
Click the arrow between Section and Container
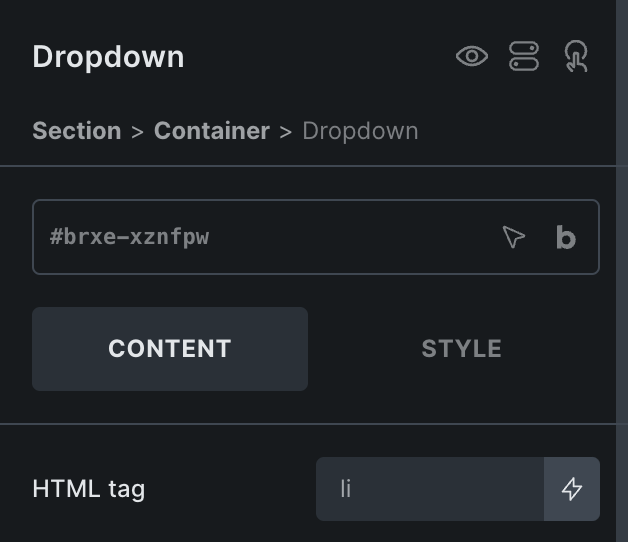click(x=137, y=132)
